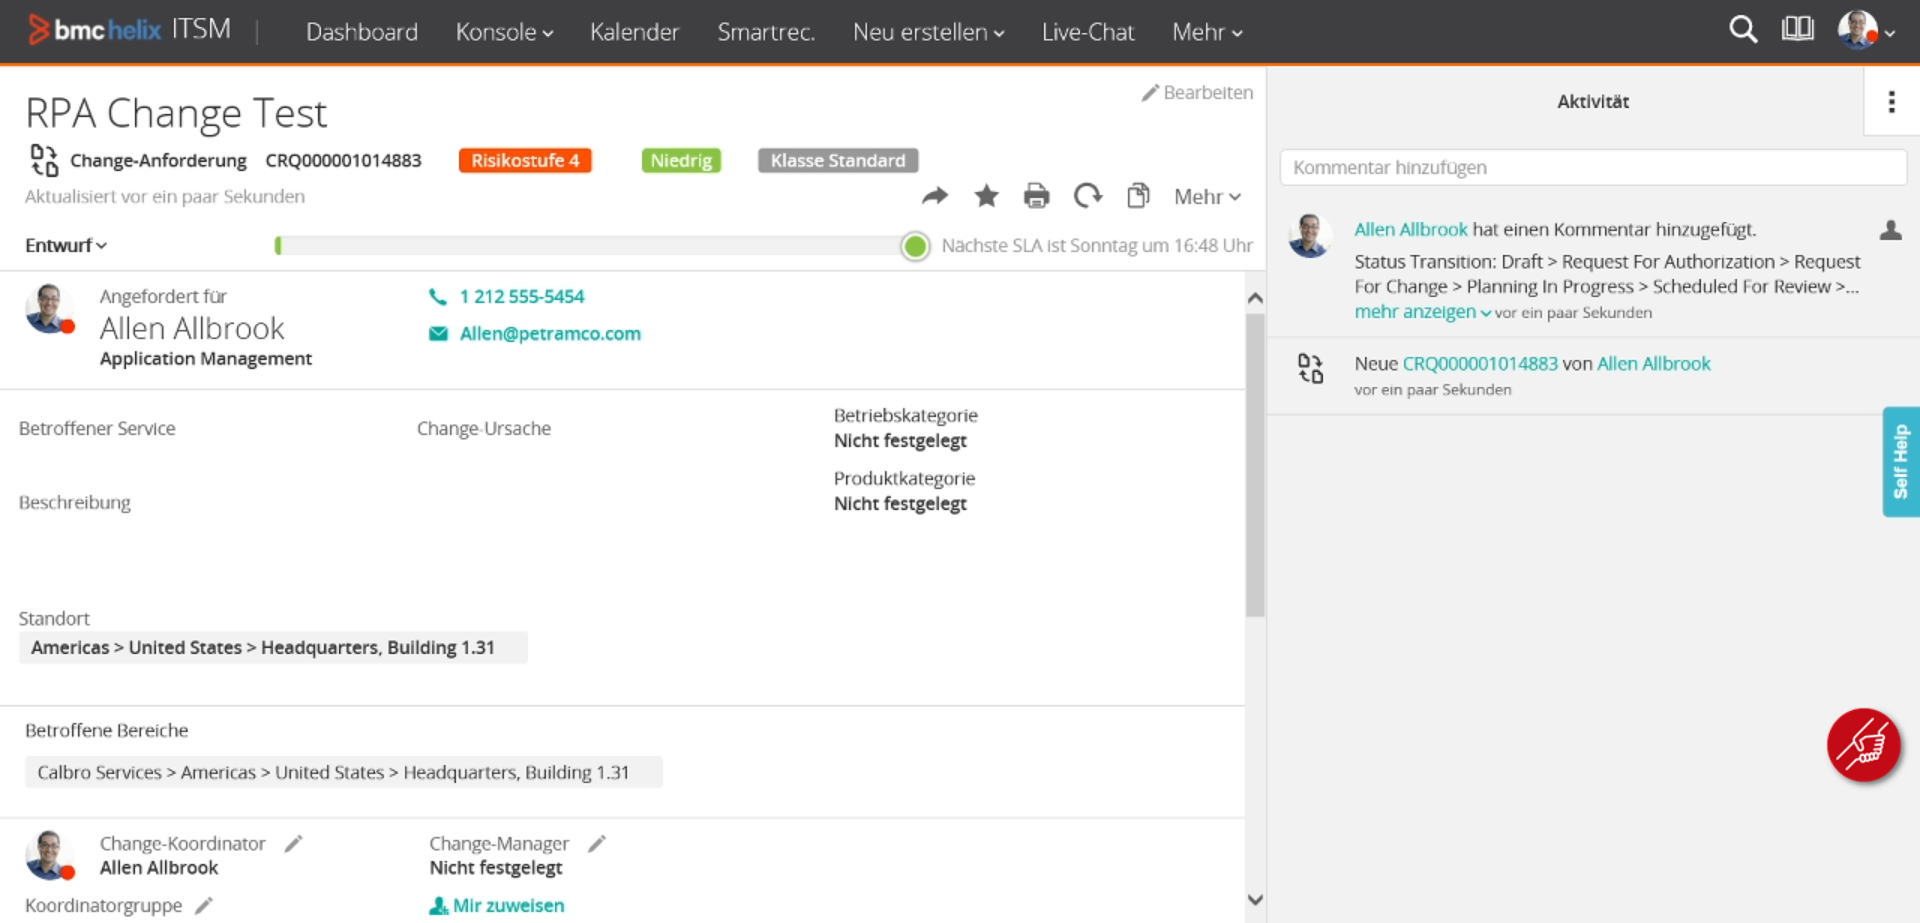This screenshot has width=1920, height=923.
Task: Open the Live-Chat menu item
Action: (1088, 32)
